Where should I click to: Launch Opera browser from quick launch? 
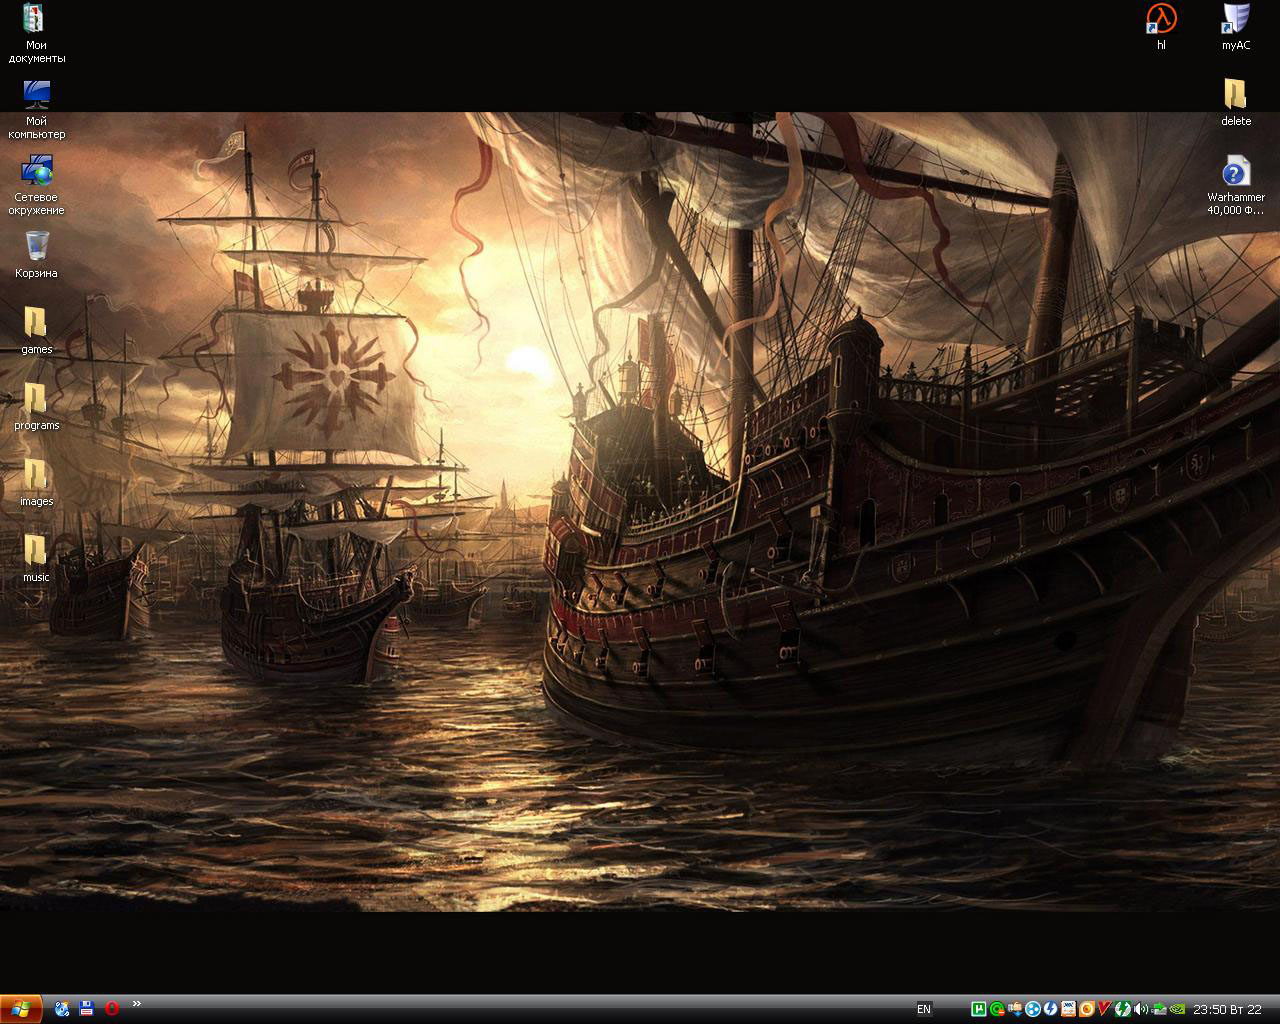click(112, 1008)
